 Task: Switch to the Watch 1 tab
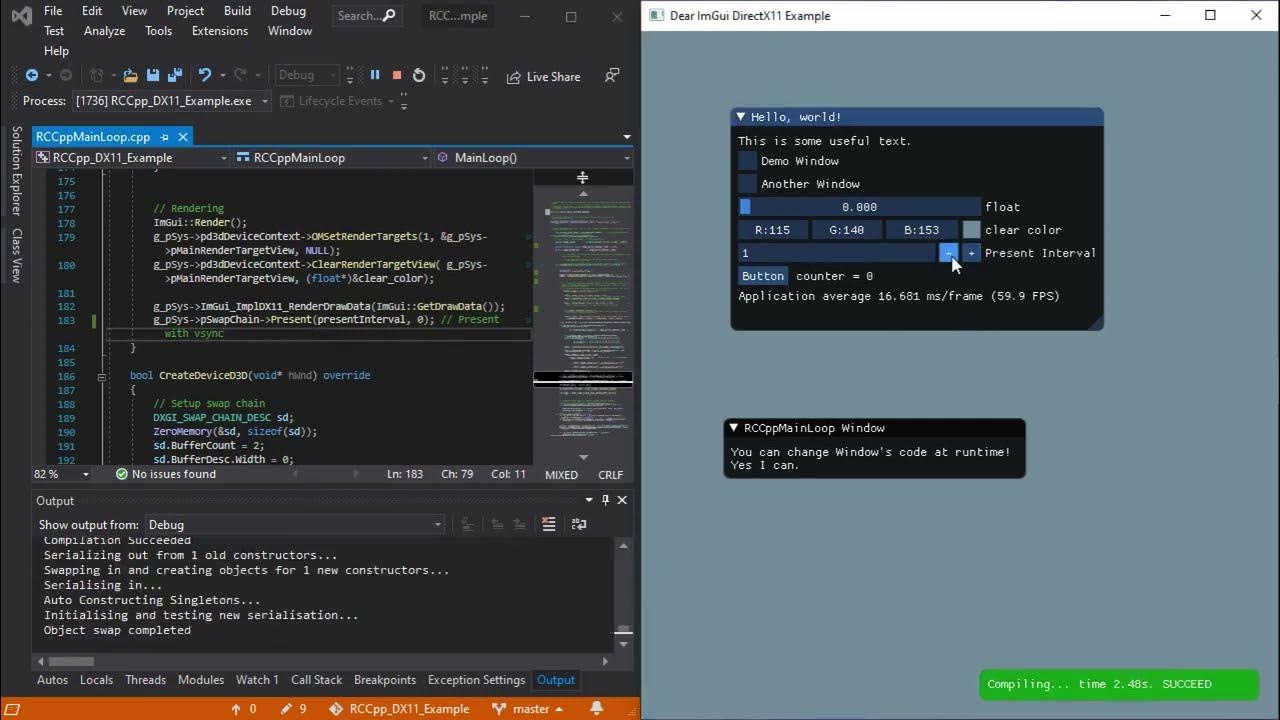pos(257,680)
